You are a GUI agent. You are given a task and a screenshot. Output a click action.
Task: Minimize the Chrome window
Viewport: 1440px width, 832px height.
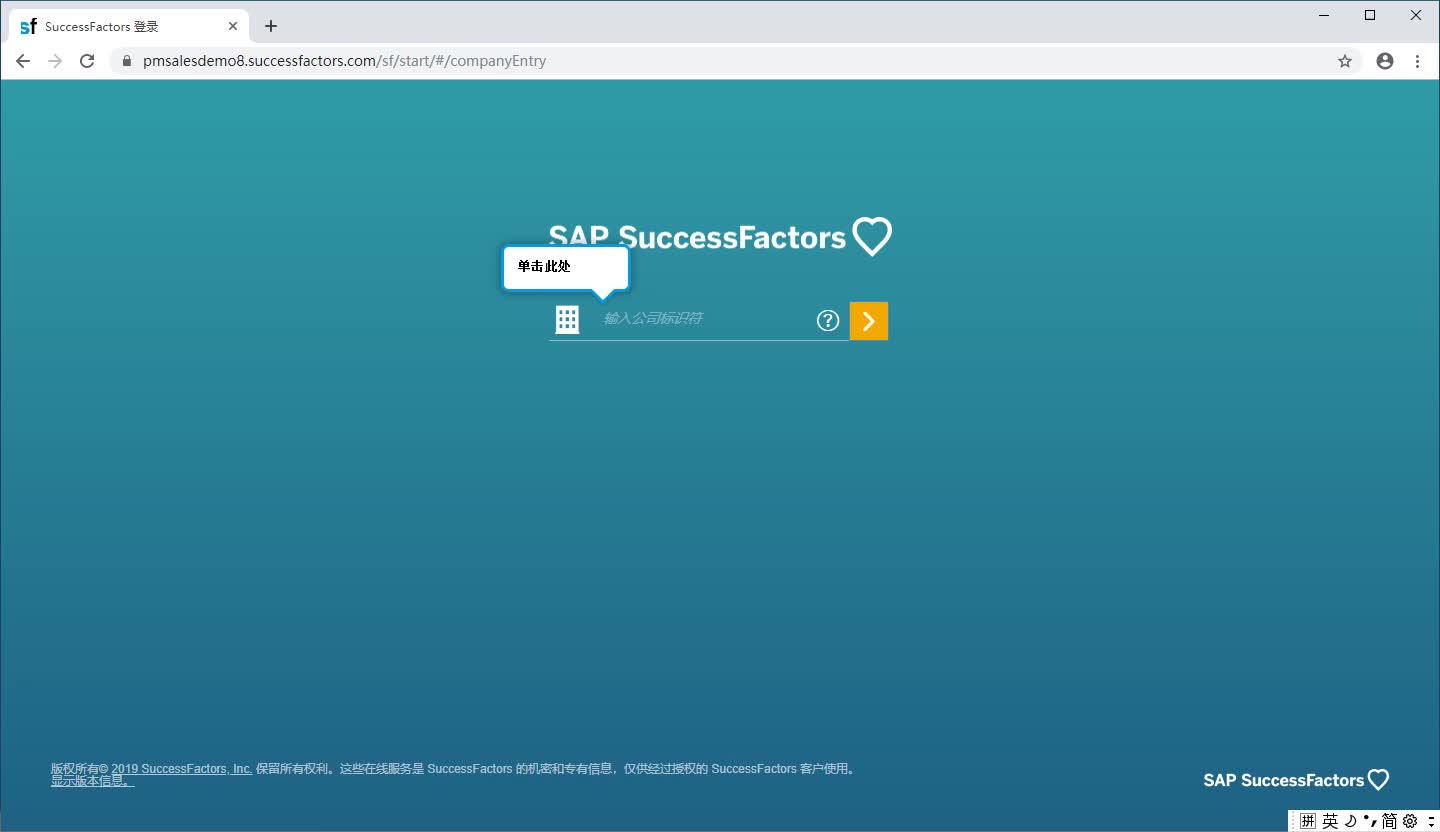pos(1325,15)
